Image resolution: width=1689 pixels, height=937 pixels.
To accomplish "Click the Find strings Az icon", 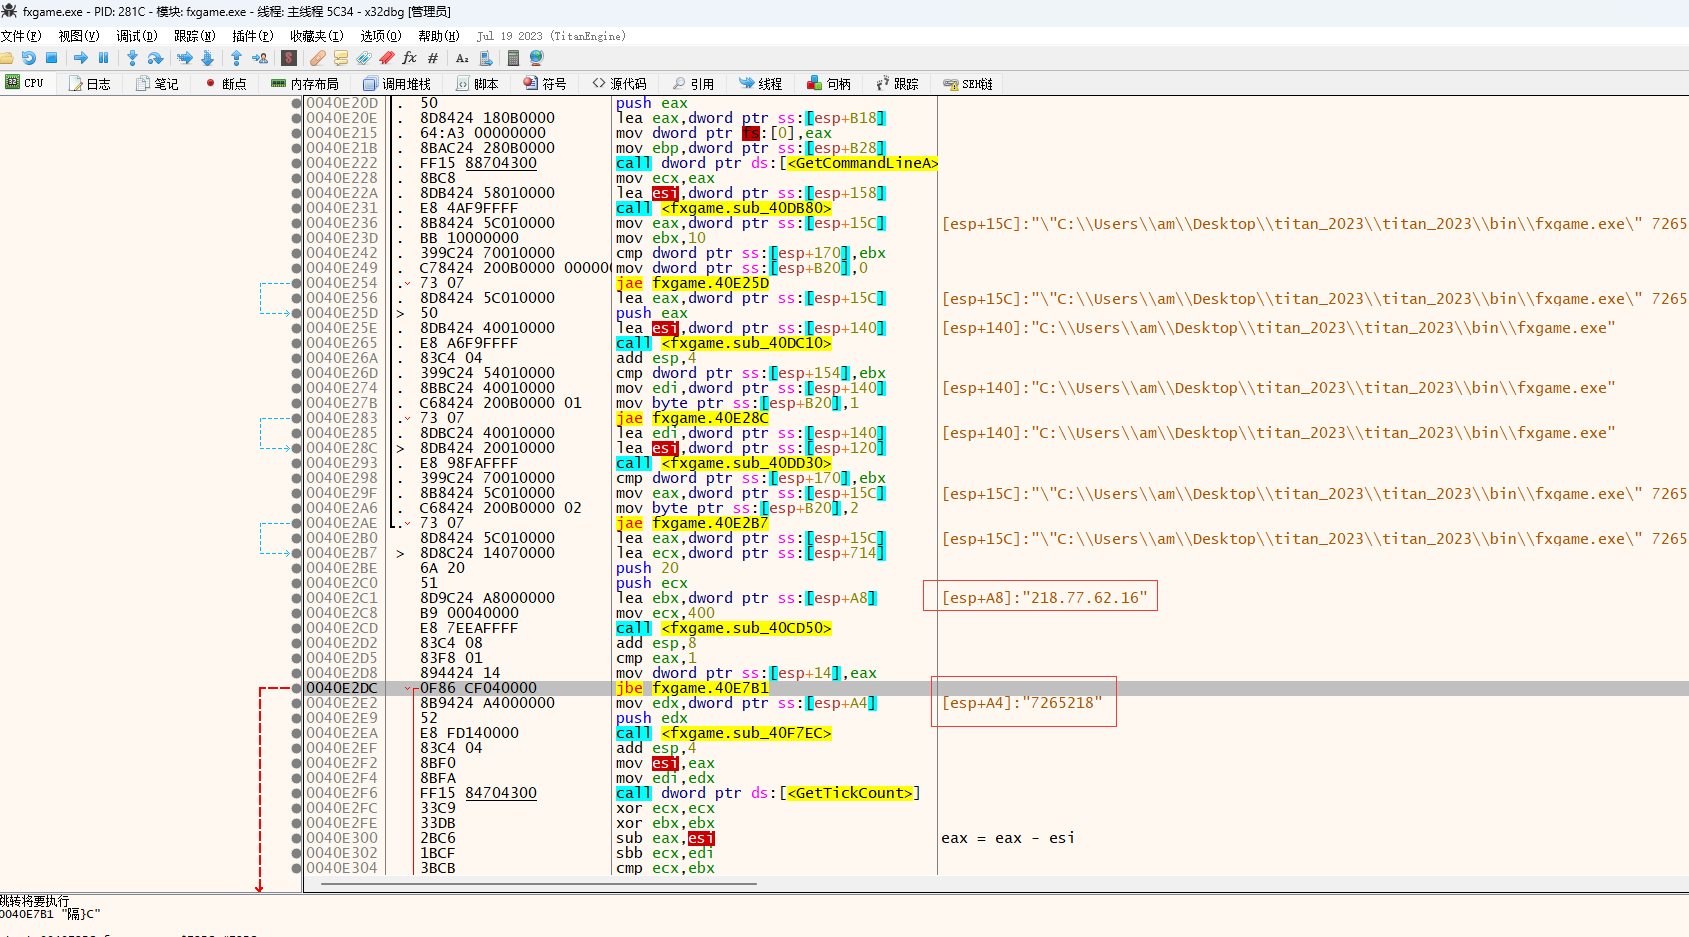I will pyautogui.click(x=462, y=58).
